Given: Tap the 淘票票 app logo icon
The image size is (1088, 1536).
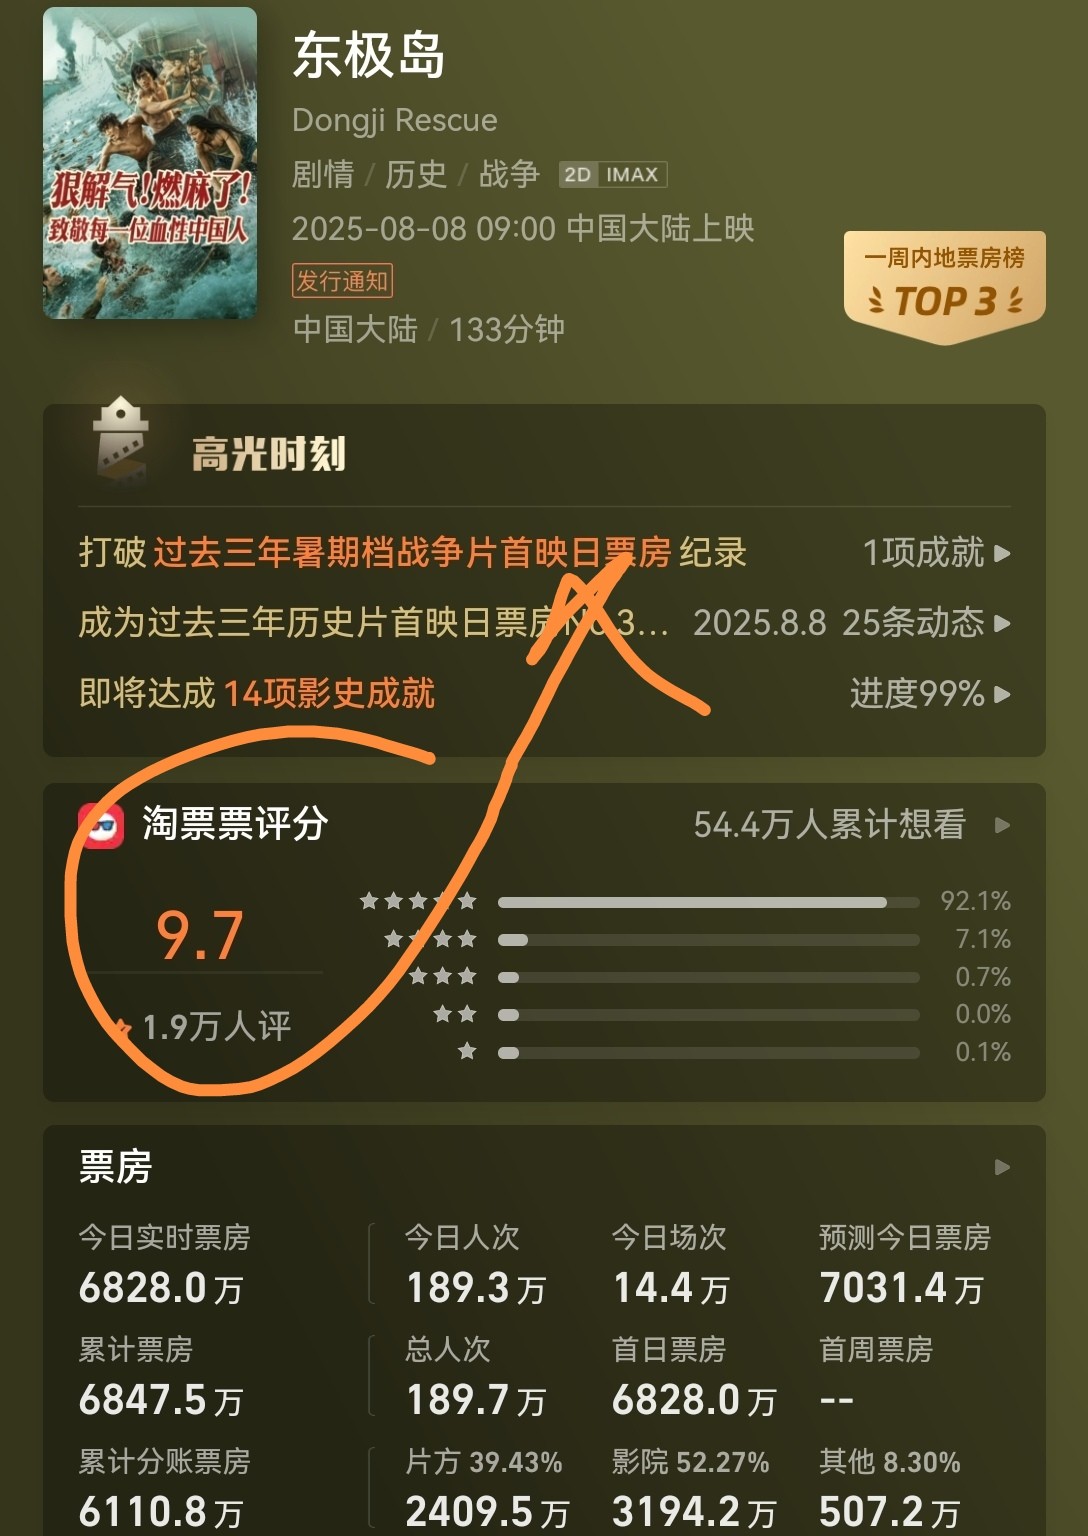Looking at the screenshot, I should (101, 826).
